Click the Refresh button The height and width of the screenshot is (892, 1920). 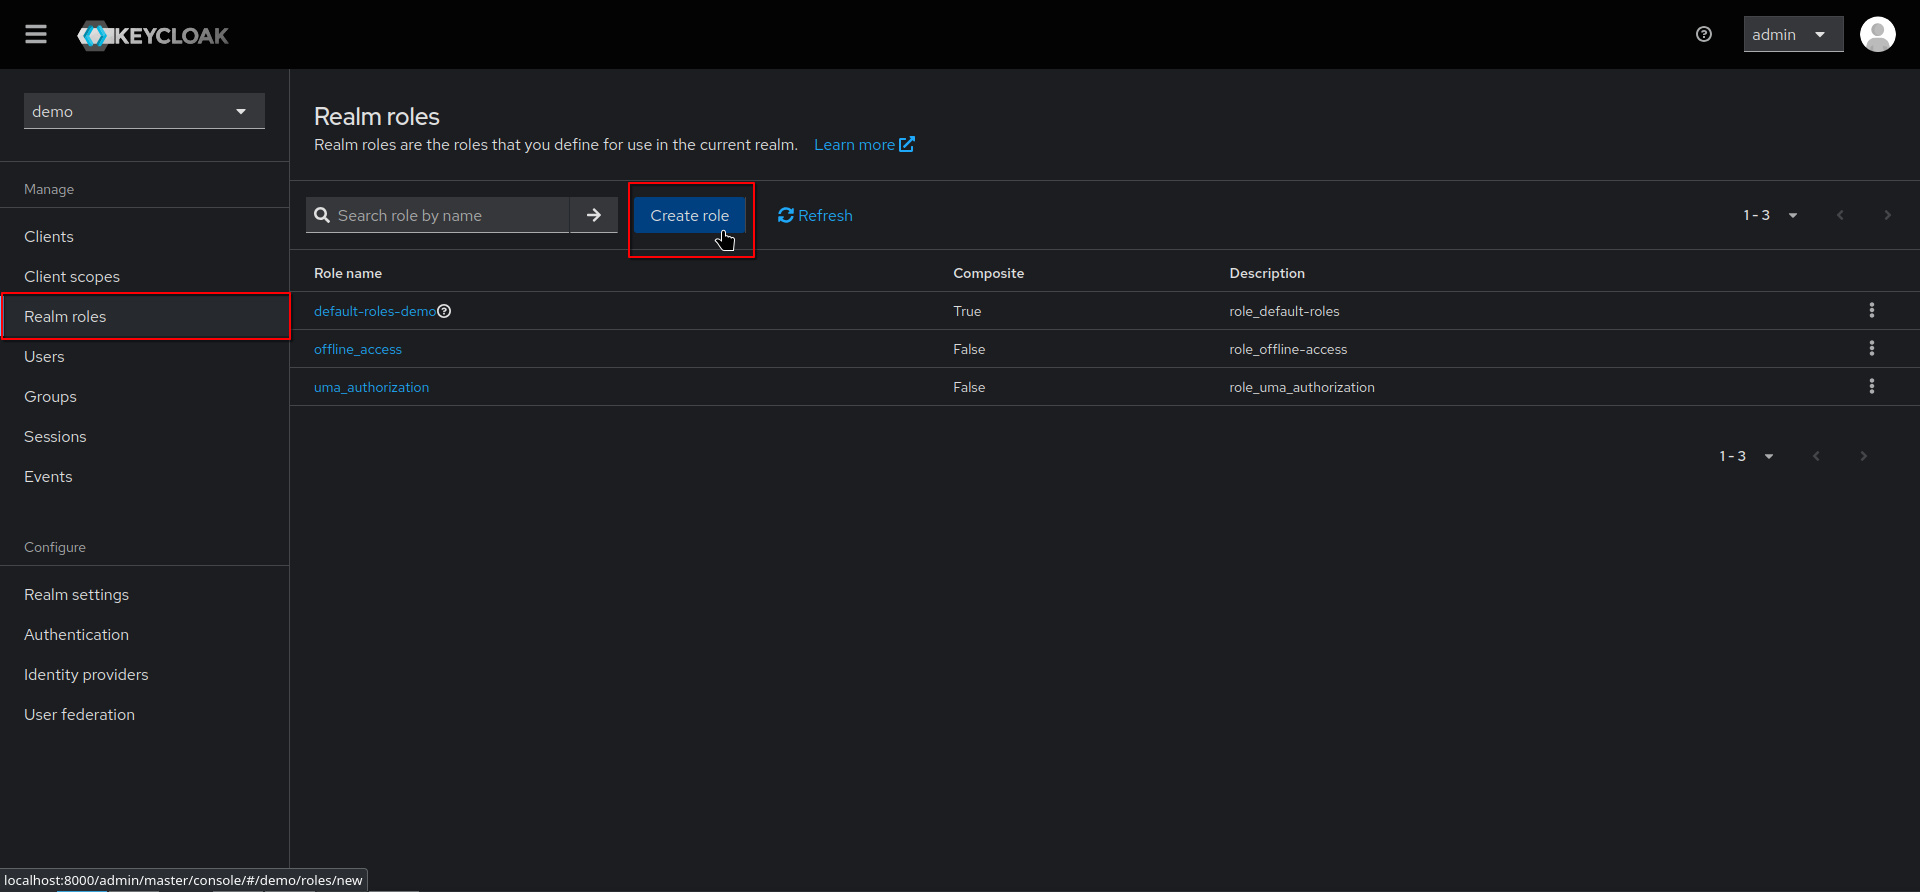(815, 215)
